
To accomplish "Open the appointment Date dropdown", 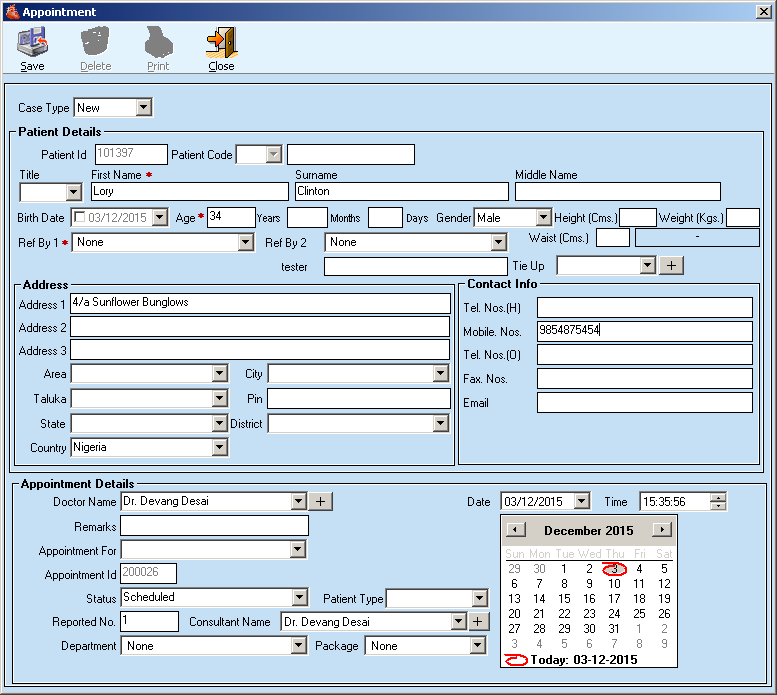I will [x=580, y=501].
